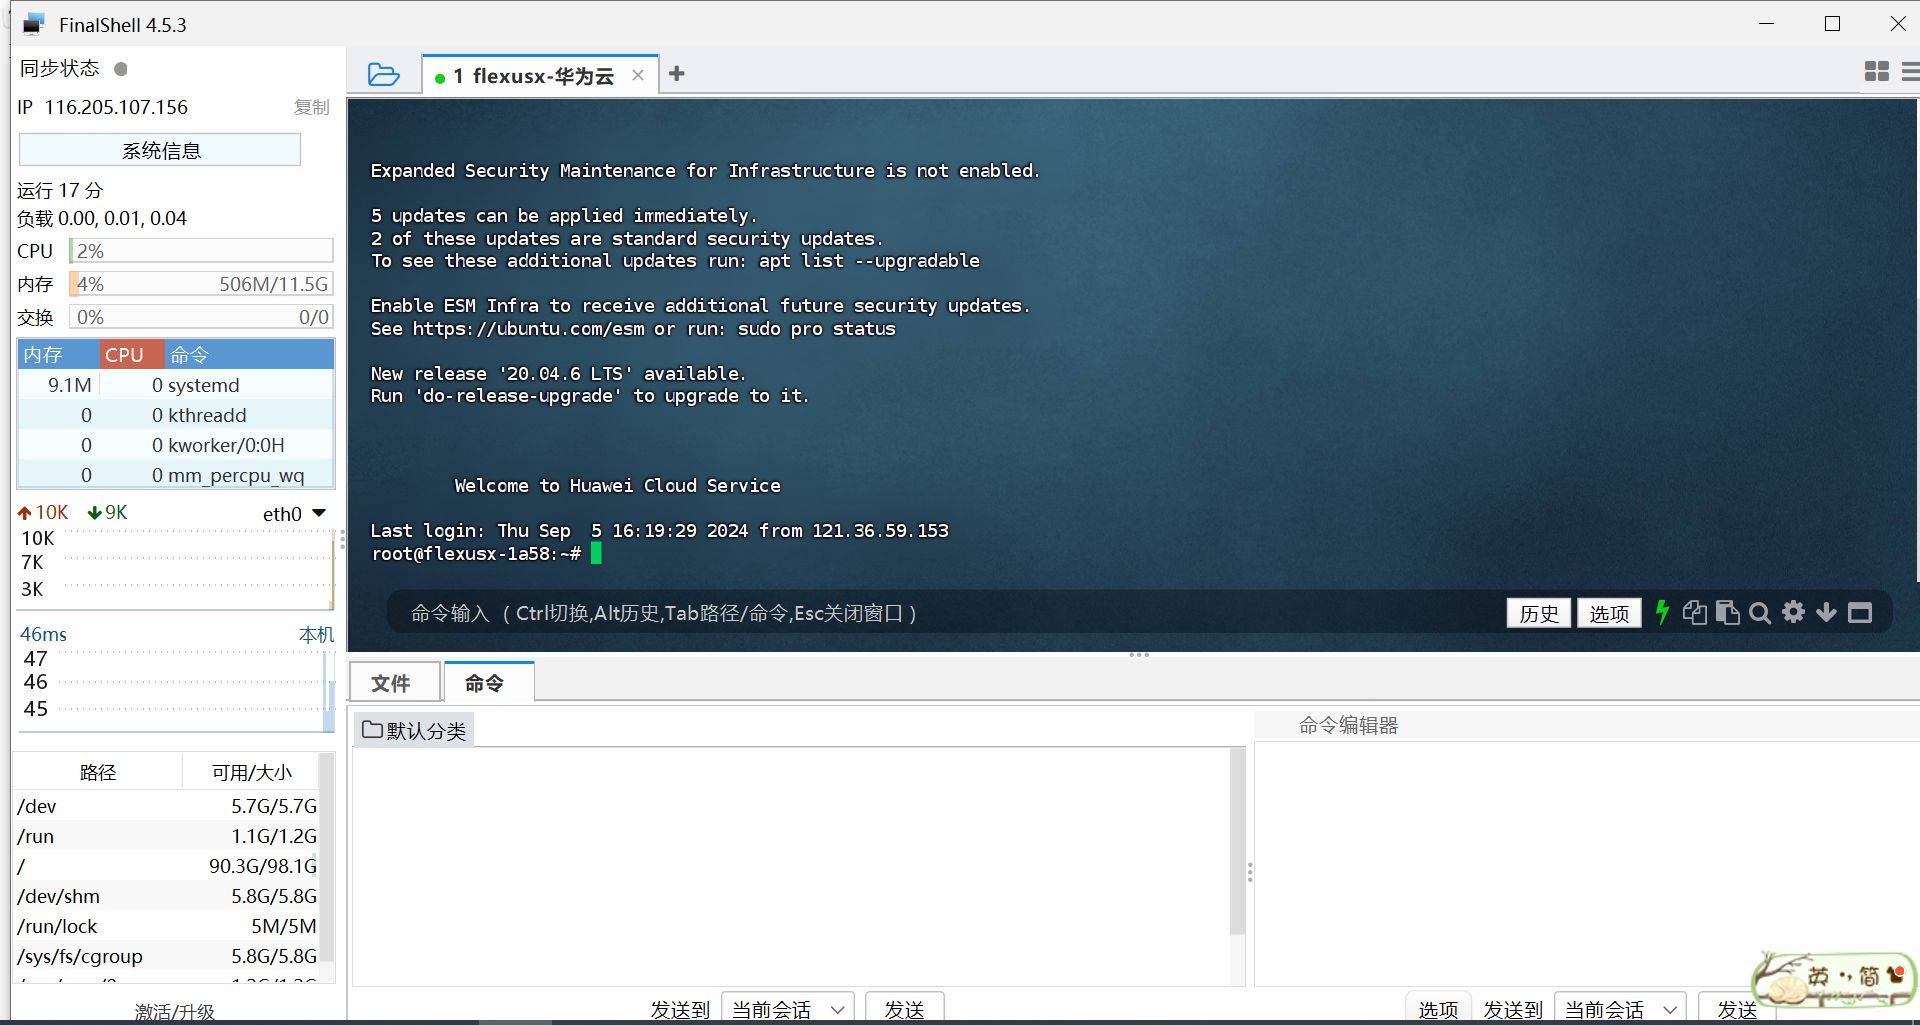Click the 系统信息 button
This screenshot has height=1025, width=1920.
pyautogui.click(x=160, y=150)
